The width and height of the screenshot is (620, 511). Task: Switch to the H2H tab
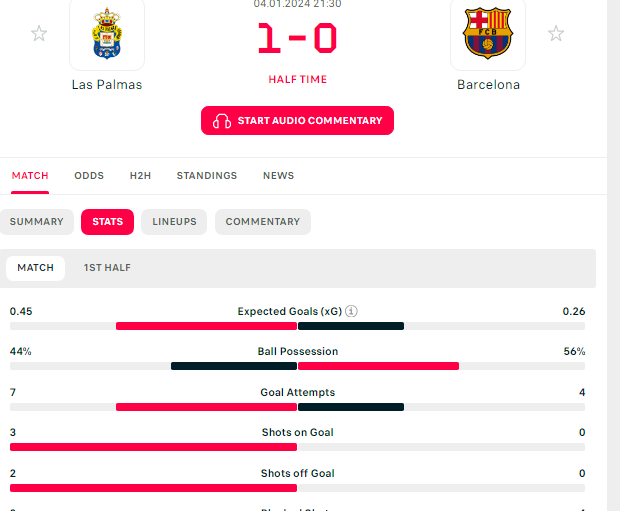140,176
